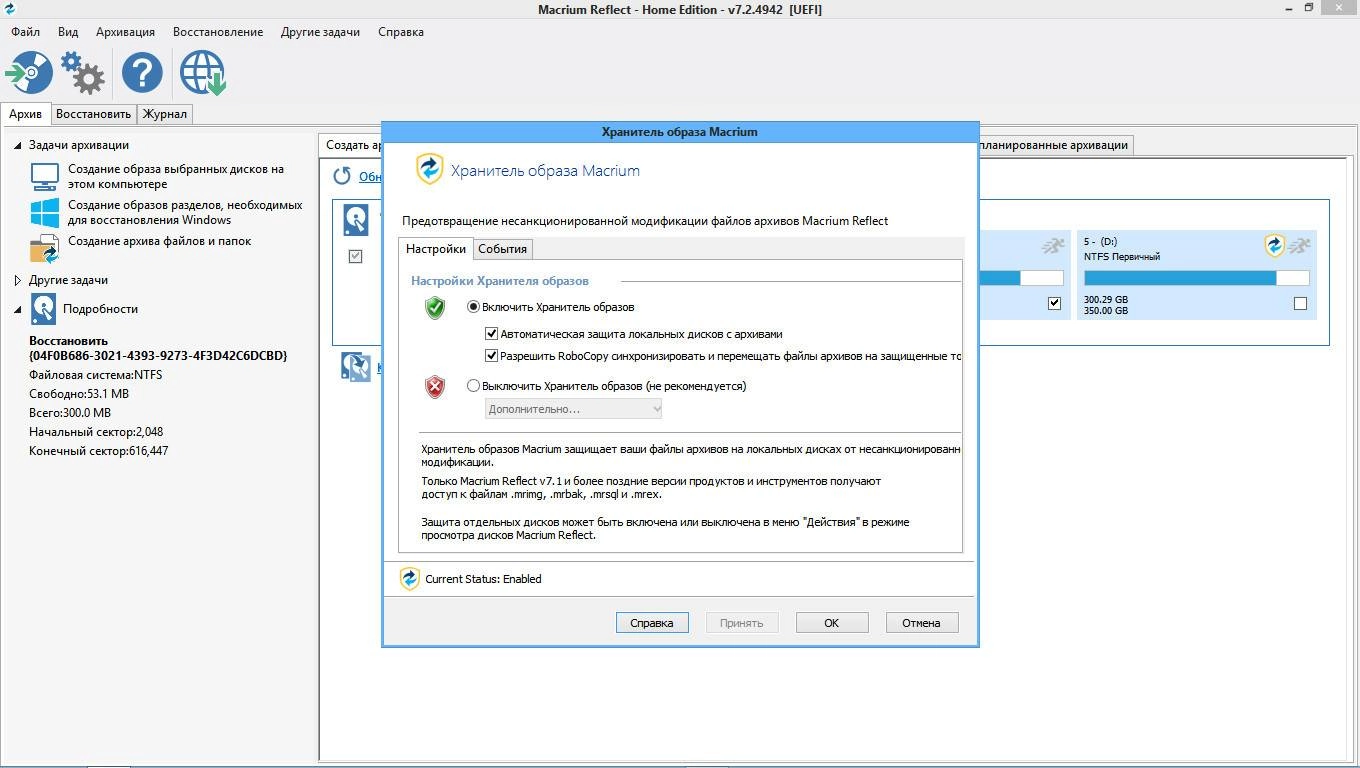Click the running man icon on the partition left of D:
Viewport: 1360px width, 768px height.
pos(1053,245)
